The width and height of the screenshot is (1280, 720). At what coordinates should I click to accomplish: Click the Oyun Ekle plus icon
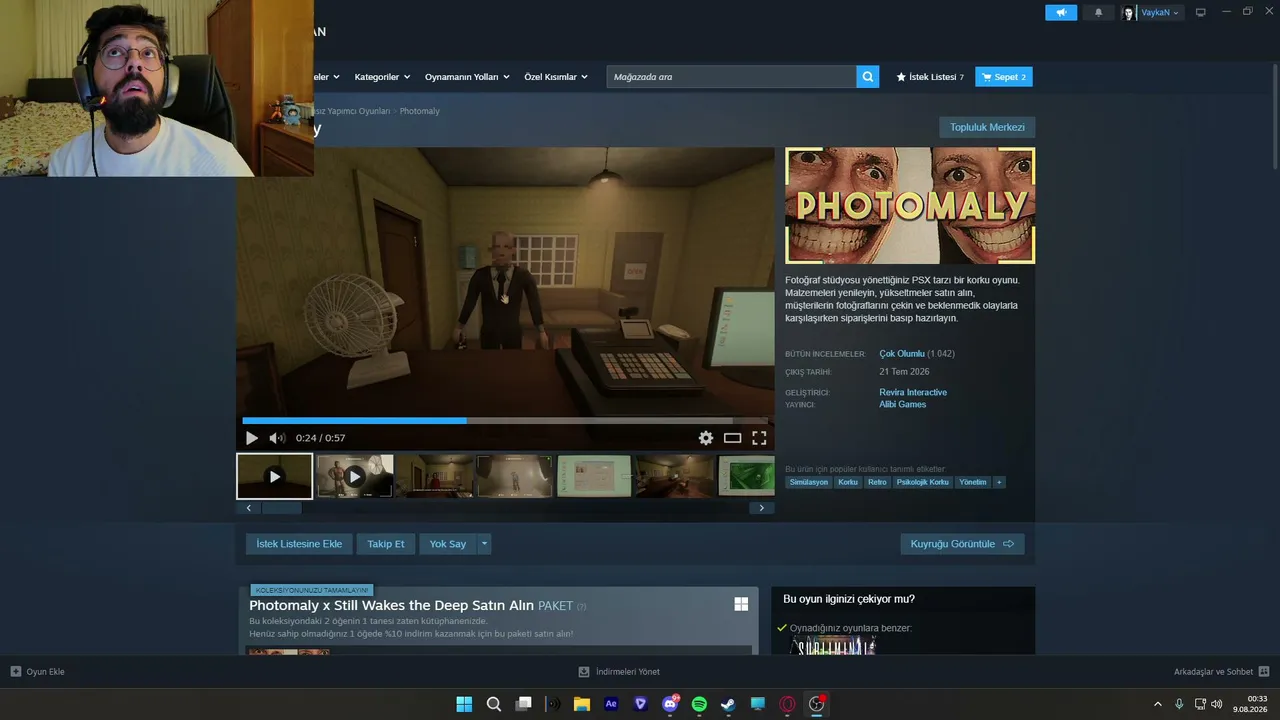click(16, 672)
